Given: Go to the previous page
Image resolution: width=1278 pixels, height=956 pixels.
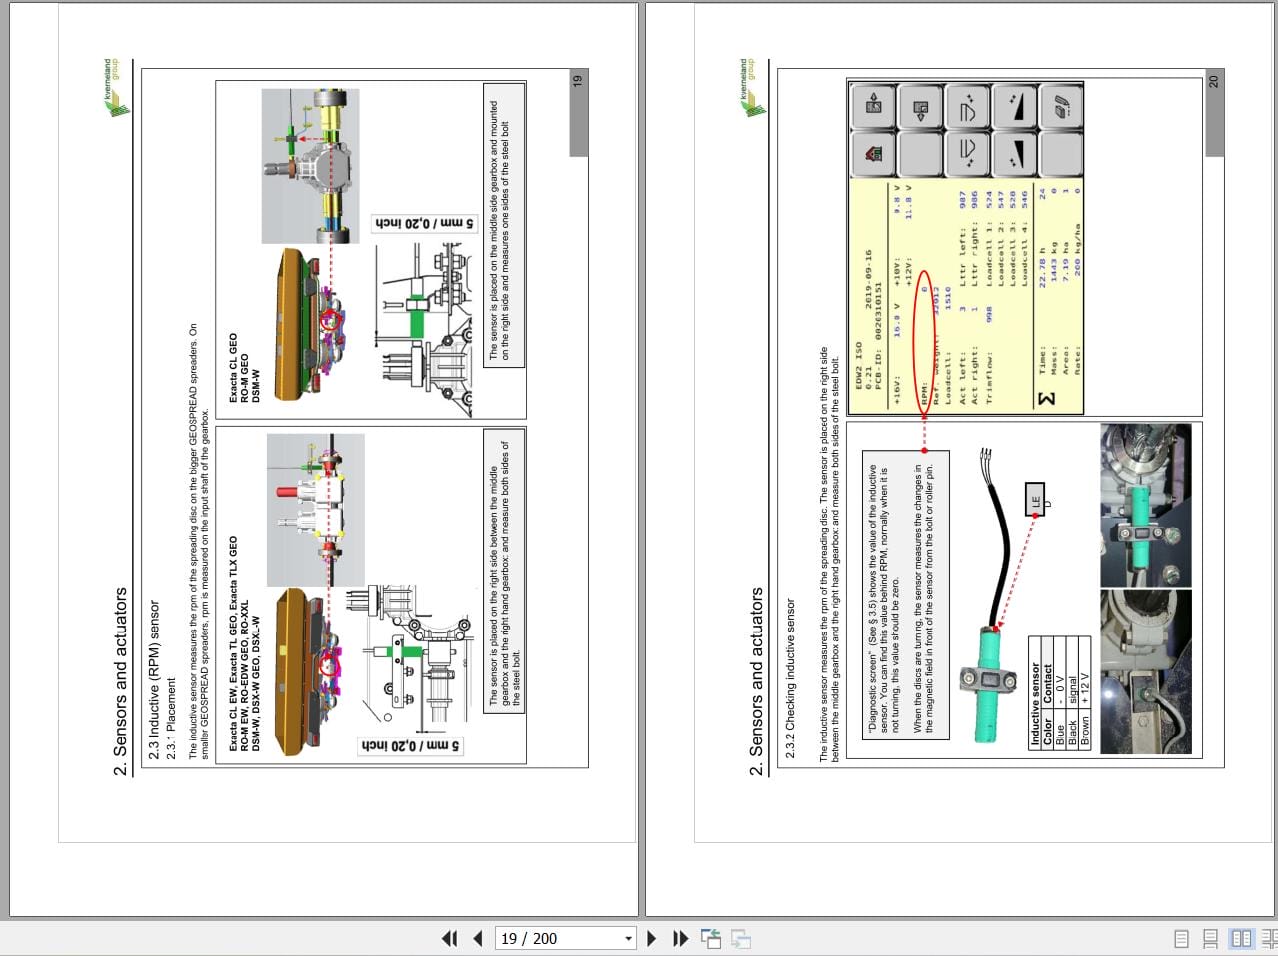Looking at the screenshot, I should point(478,938).
